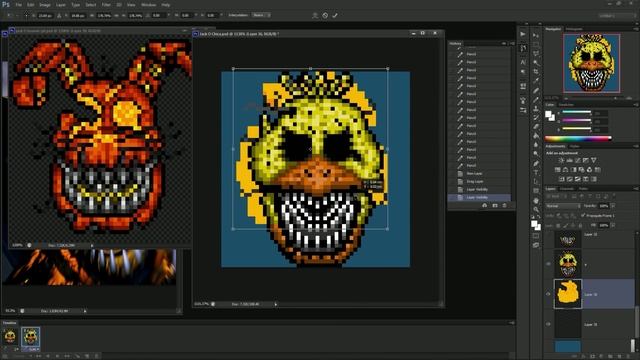Open the layer blend mode dropdown
This screenshot has width=640, height=360.
563,206
